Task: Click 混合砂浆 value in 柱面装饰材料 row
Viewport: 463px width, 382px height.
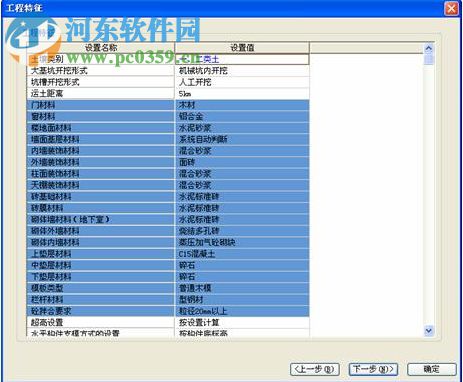Action: (242, 174)
